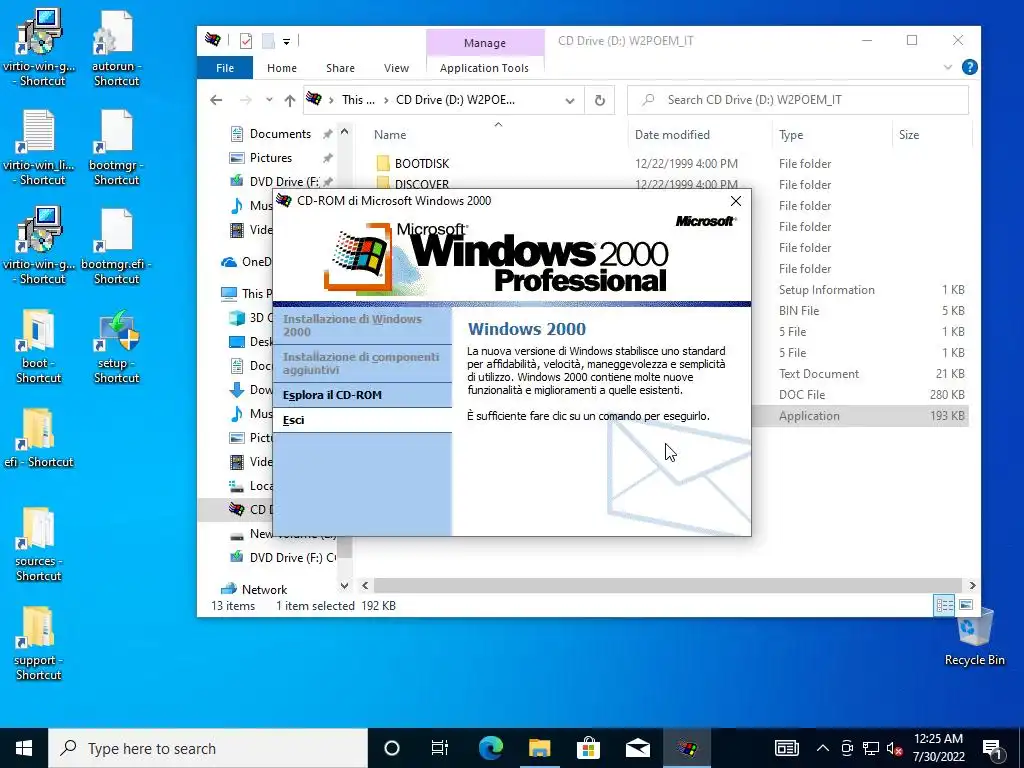Image resolution: width=1024 pixels, height=768 pixels.
Task: Open Microsoft Store from taskbar
Action: (x=588, y=748)
